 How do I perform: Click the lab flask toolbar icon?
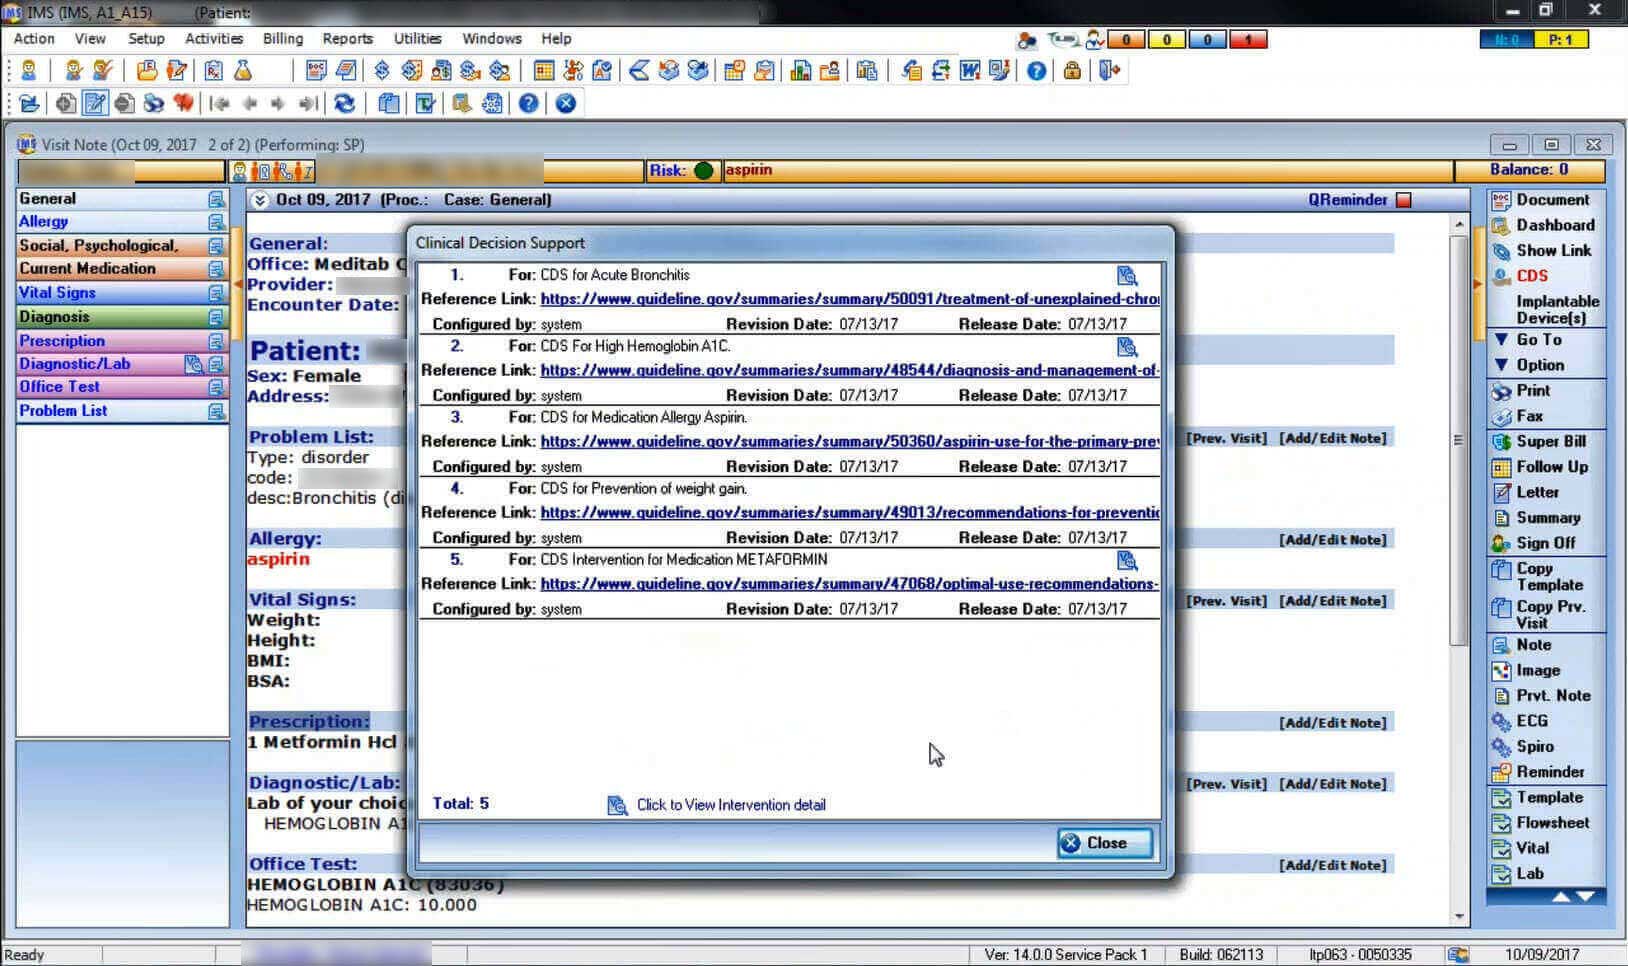(243, 70)
